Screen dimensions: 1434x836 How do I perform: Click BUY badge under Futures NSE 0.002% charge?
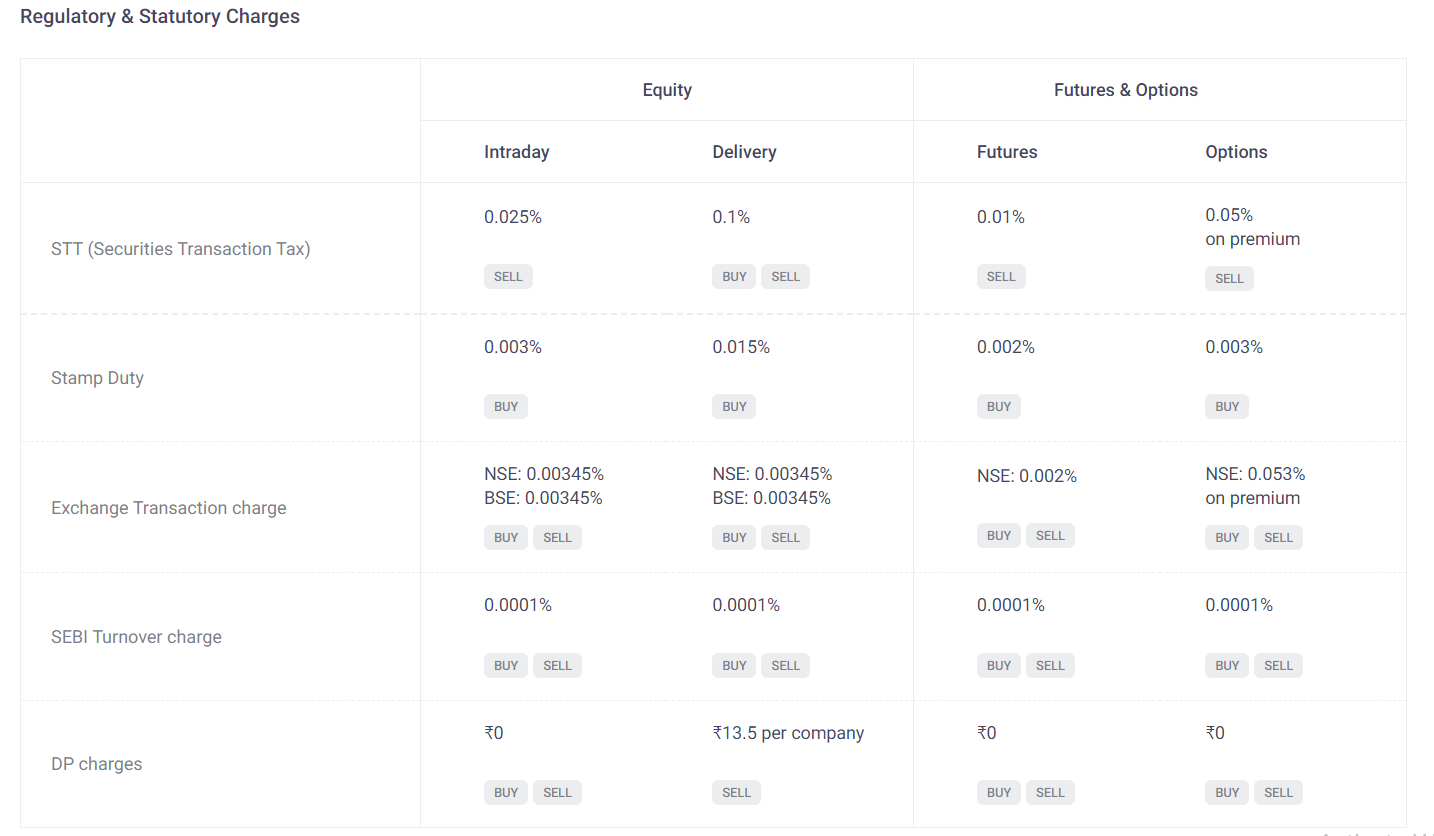999,536
